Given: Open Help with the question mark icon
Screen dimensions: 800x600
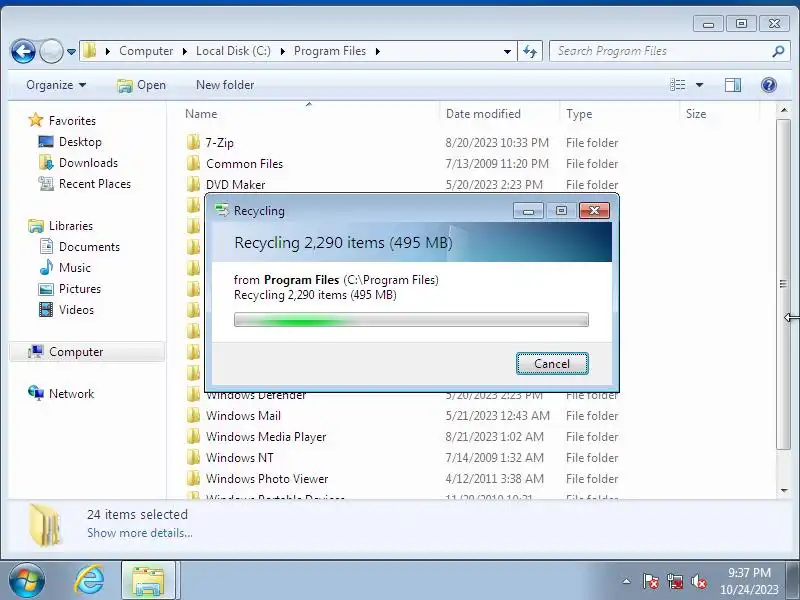Looking at the screenshot, I should [768, 85].
